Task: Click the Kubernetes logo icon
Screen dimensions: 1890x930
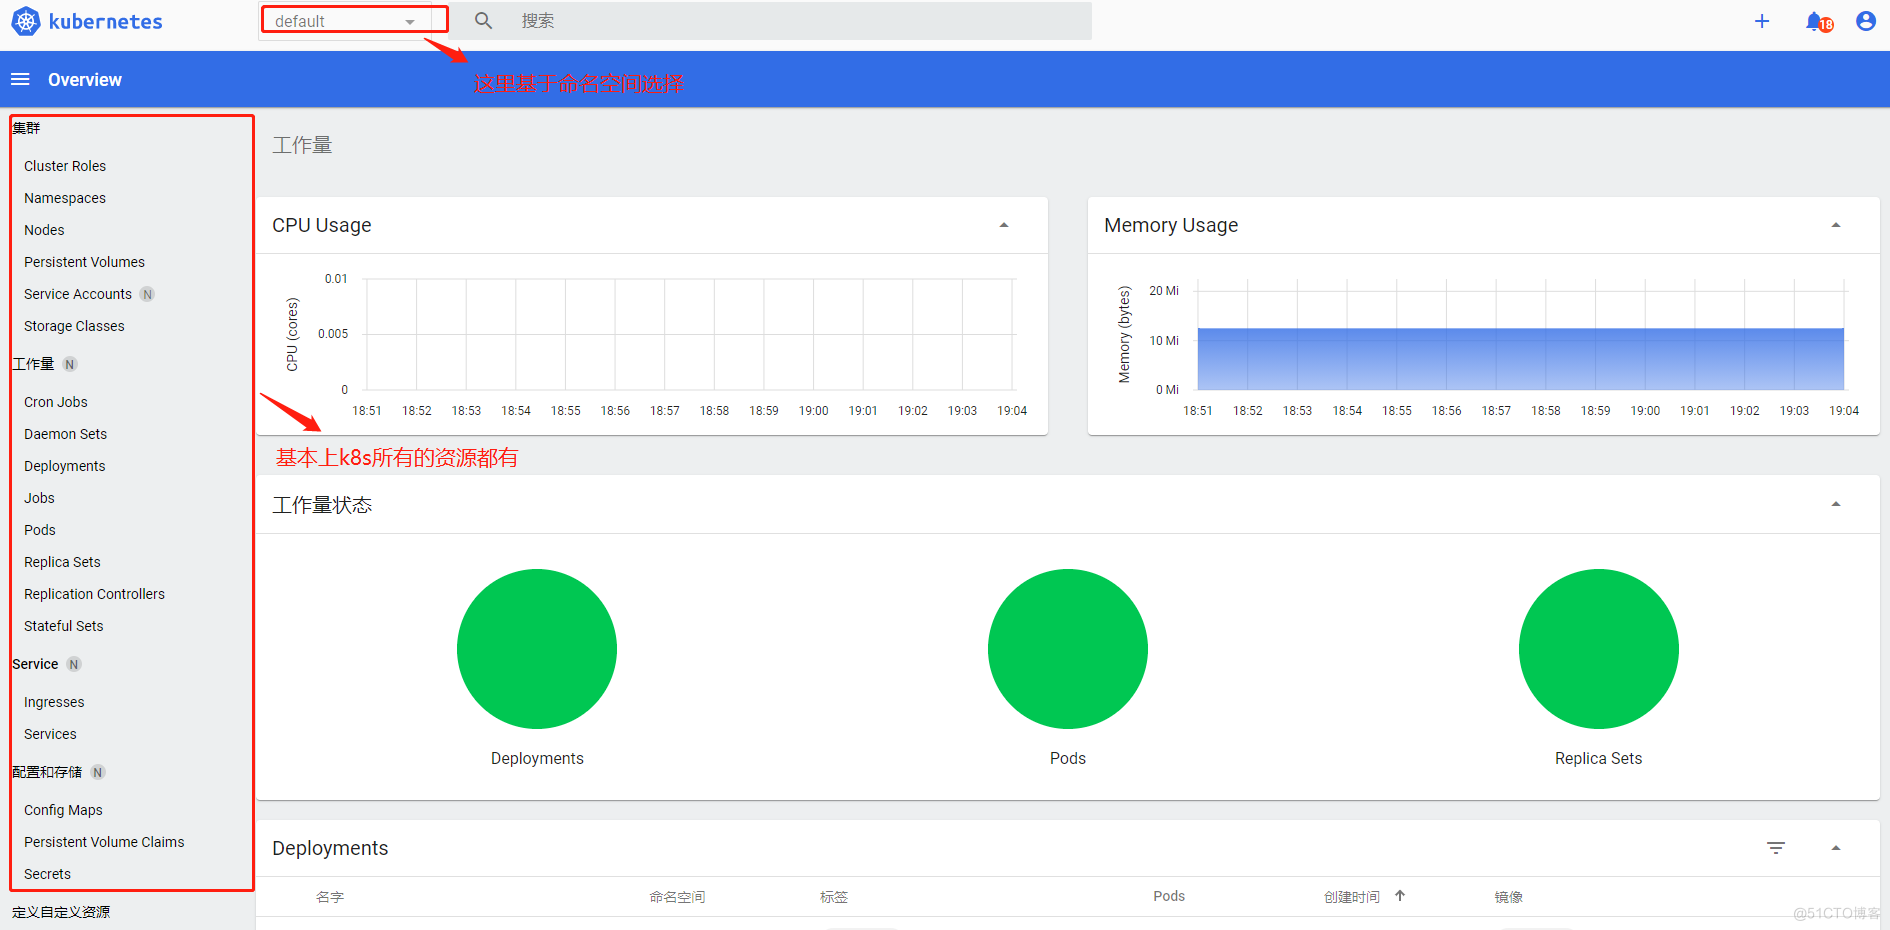Action: click(25, 21)
